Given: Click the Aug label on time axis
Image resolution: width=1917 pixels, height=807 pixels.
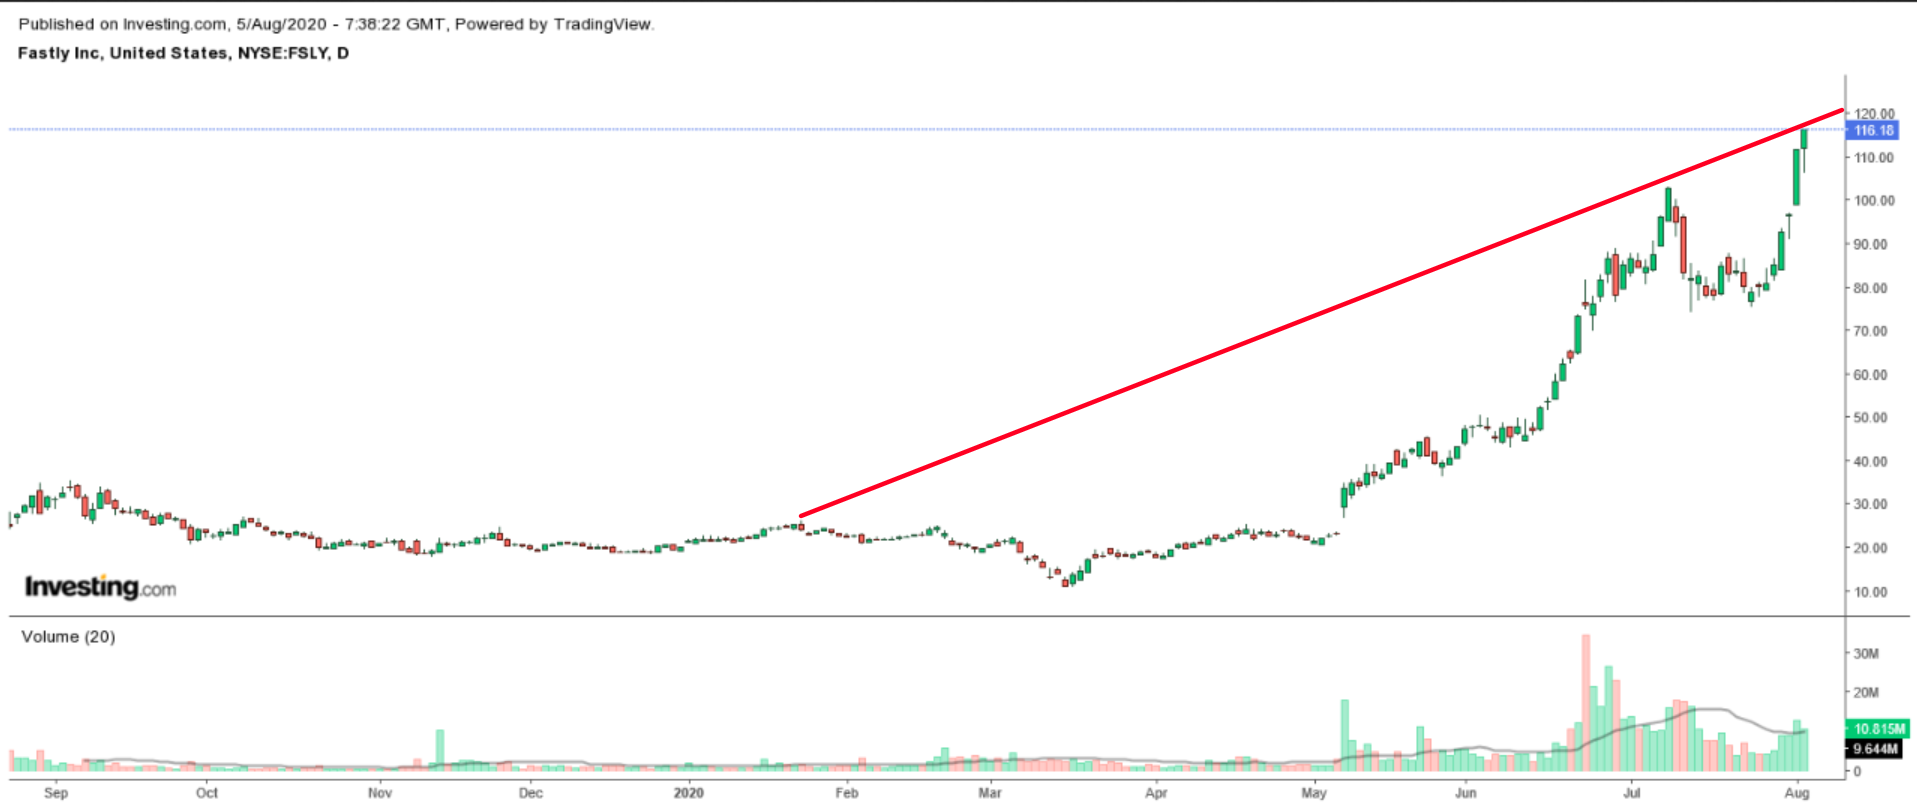Looking at the screenshot, I should click(1797, 793).
